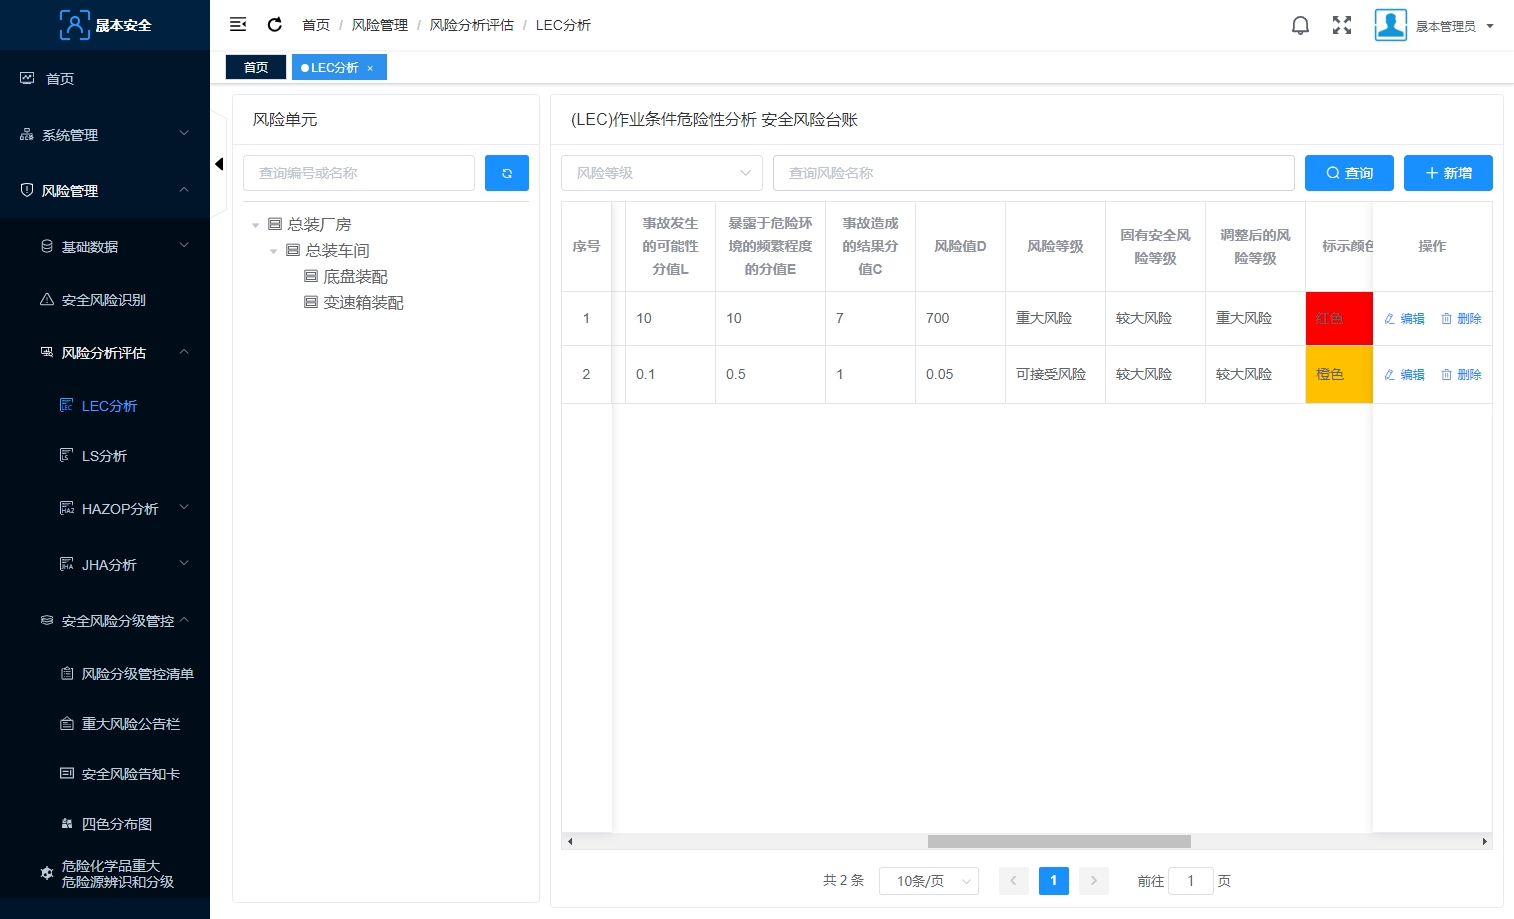The image size is (1514, 919).
Task: Collapse sidebar with hamburger menu icon
Action: (x=238, y=25)
